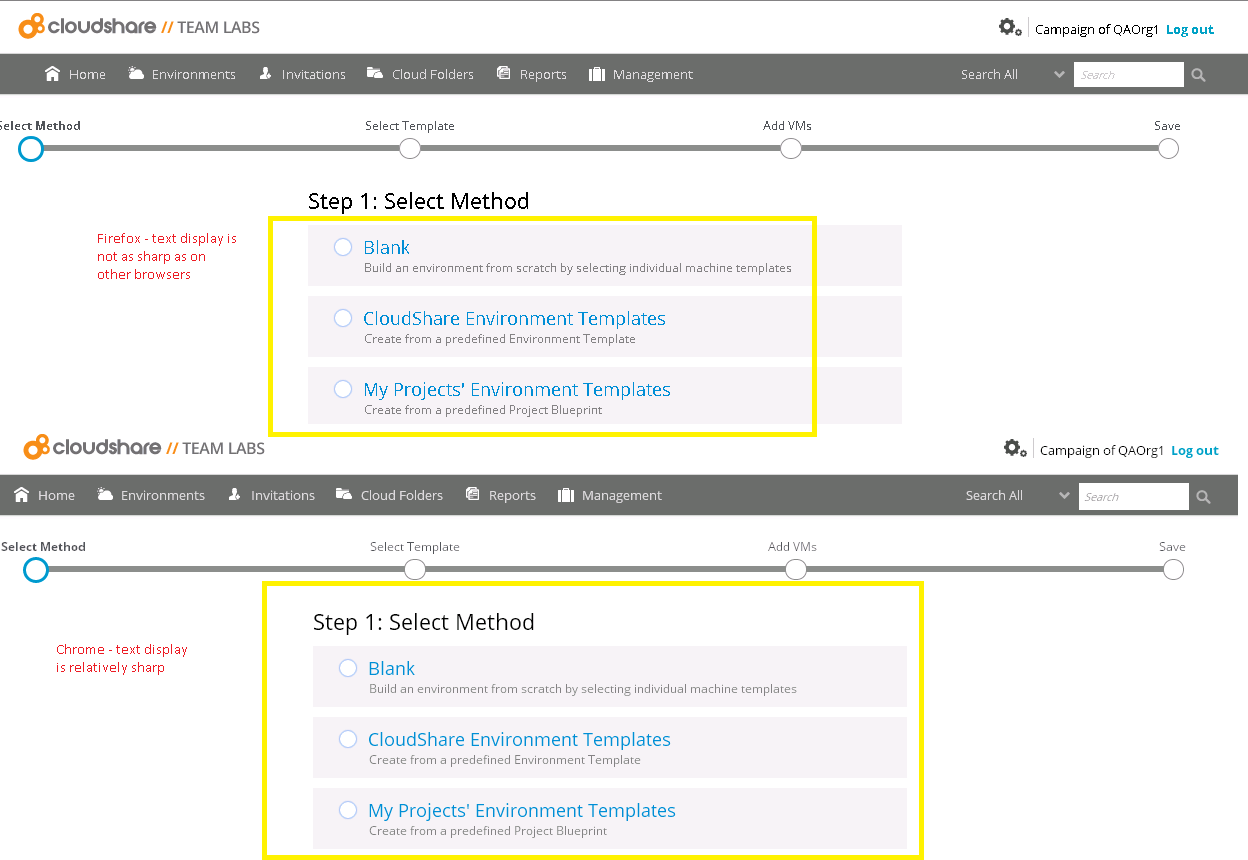Image resolution: width=1248 pixels, height=860 pixels.
Task: Click Log out link in upper Firefox page
Action: (1190, 30)
